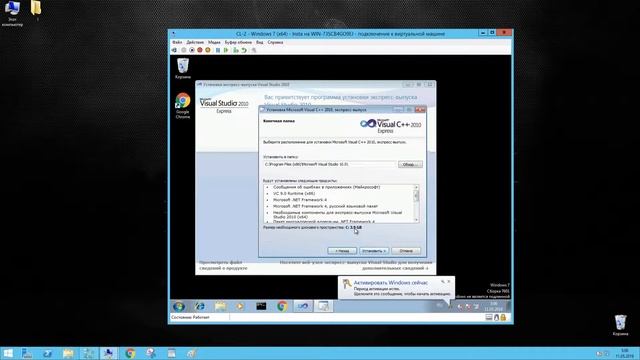Click red Shut Down VM toolbar icon
This screenshot has height=360, width=640.
pos(200,50)
